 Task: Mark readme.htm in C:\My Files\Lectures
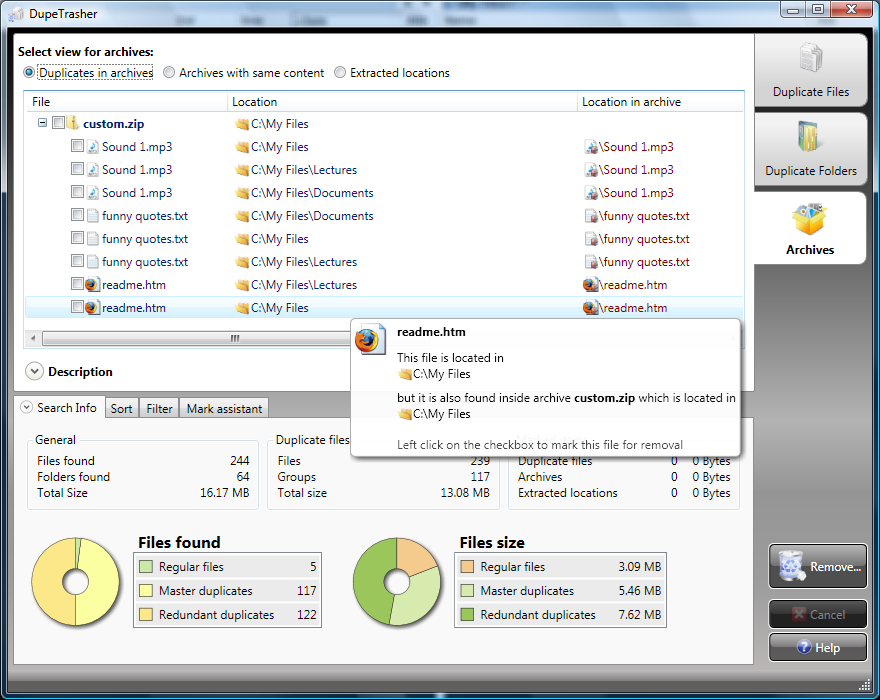point(77,284)
